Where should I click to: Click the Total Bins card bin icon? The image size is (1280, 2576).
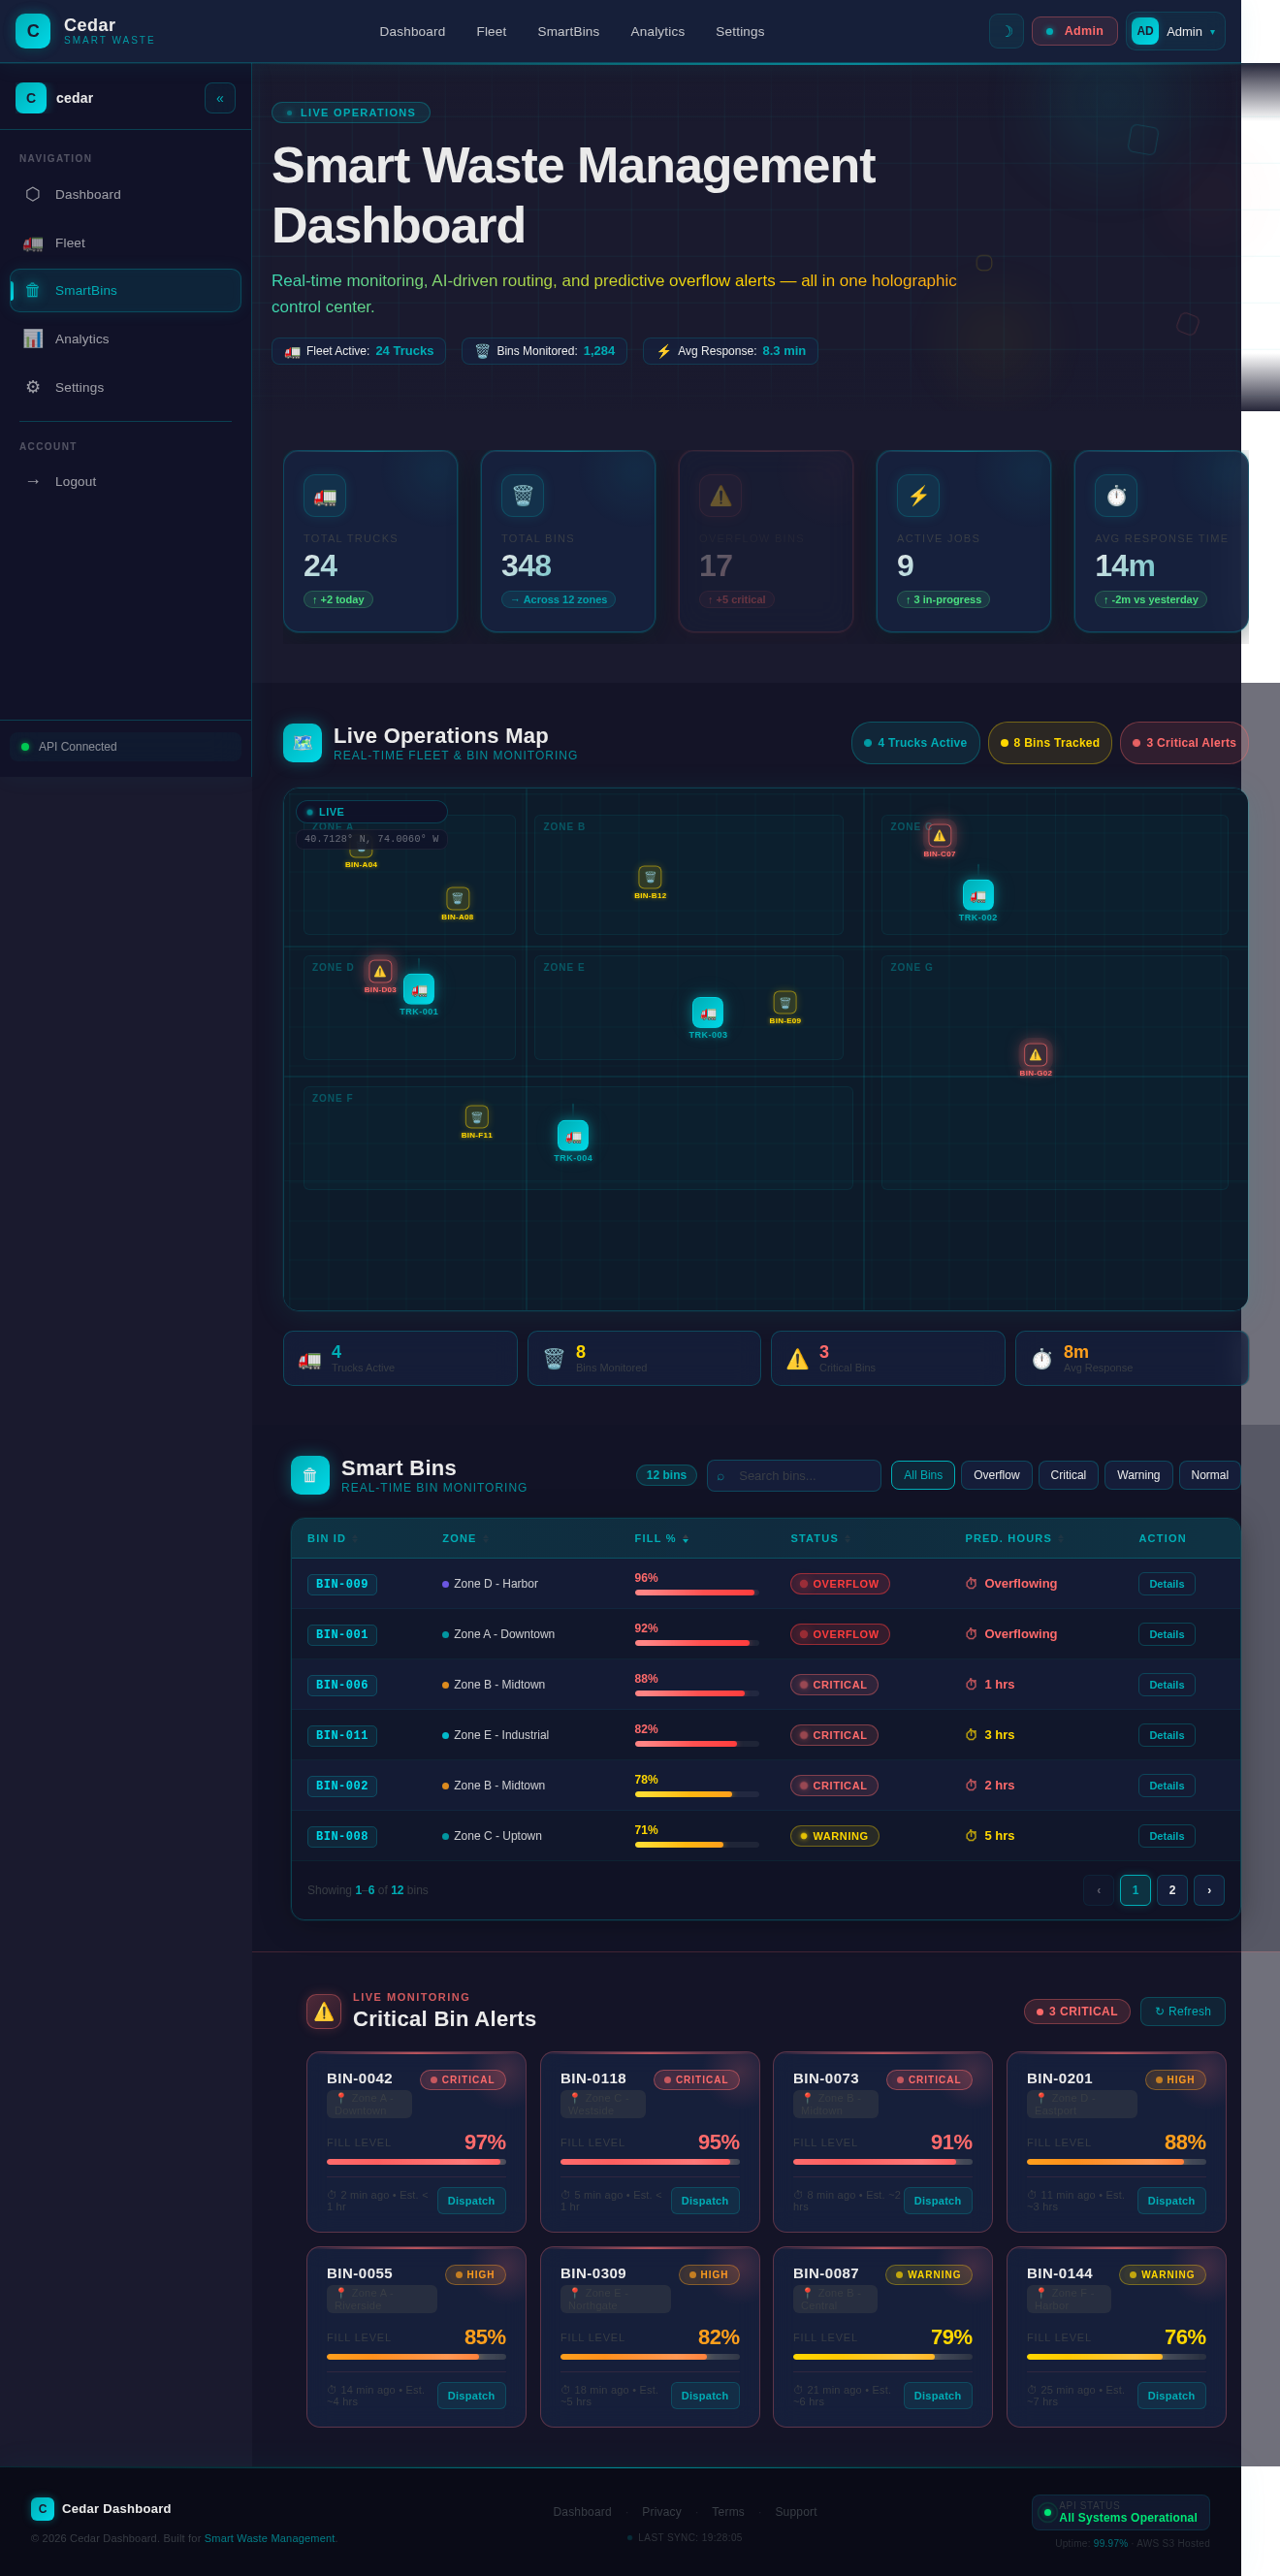coord(523,496)
